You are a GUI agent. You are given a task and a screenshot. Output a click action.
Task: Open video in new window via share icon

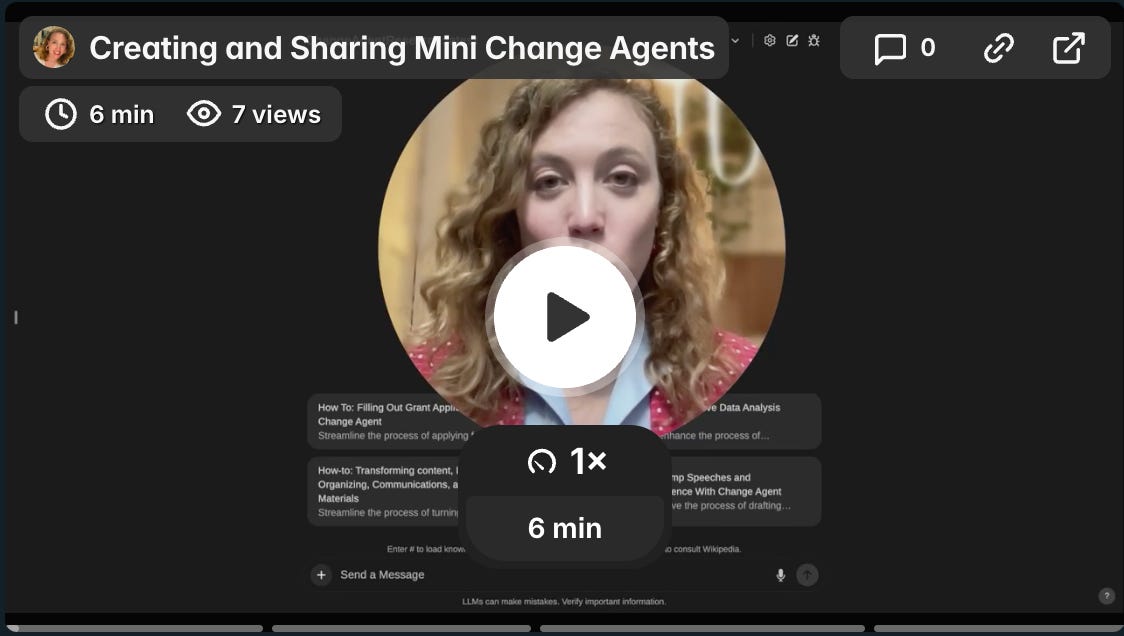(x=1069, y=47)
